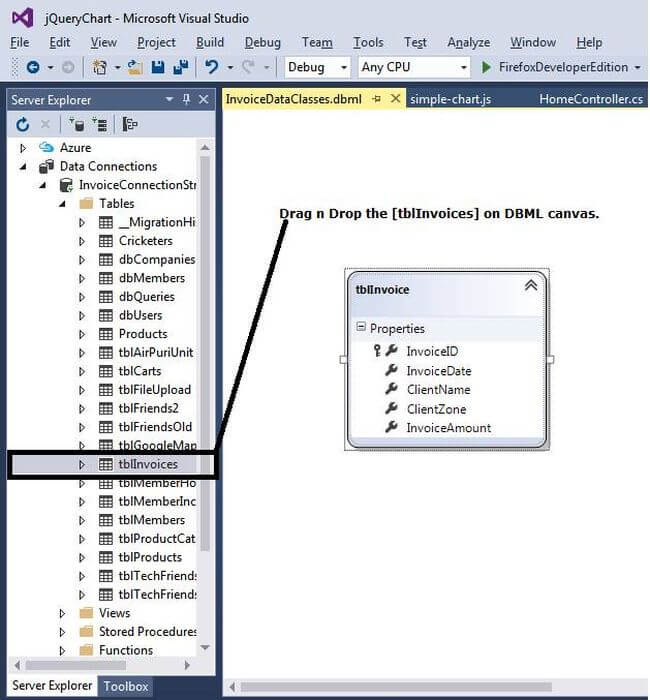This screenshot has width=650, height=700.
Task: Select the InvoiceConnectionString connection node
Action: pyautogui.click(x=138, y=185)
